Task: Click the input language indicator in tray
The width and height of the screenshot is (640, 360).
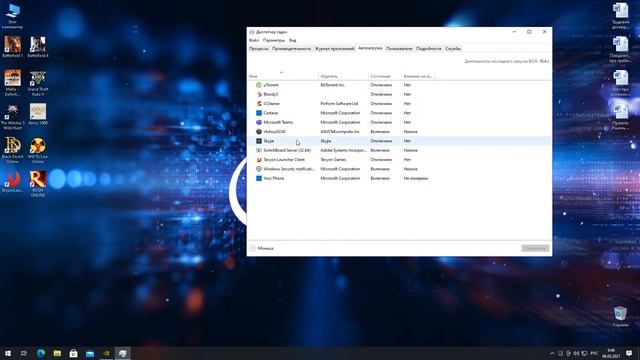Action: click(594, 353)
